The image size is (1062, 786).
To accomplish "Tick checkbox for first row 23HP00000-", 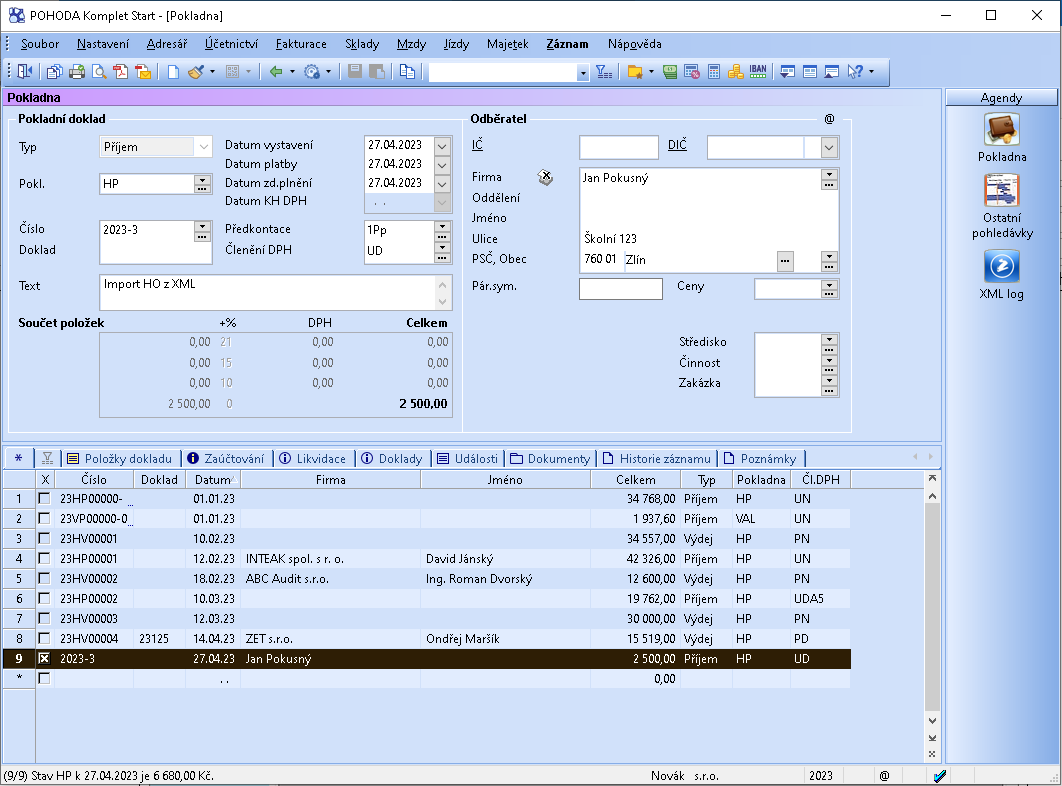I will tap(44, 499).
